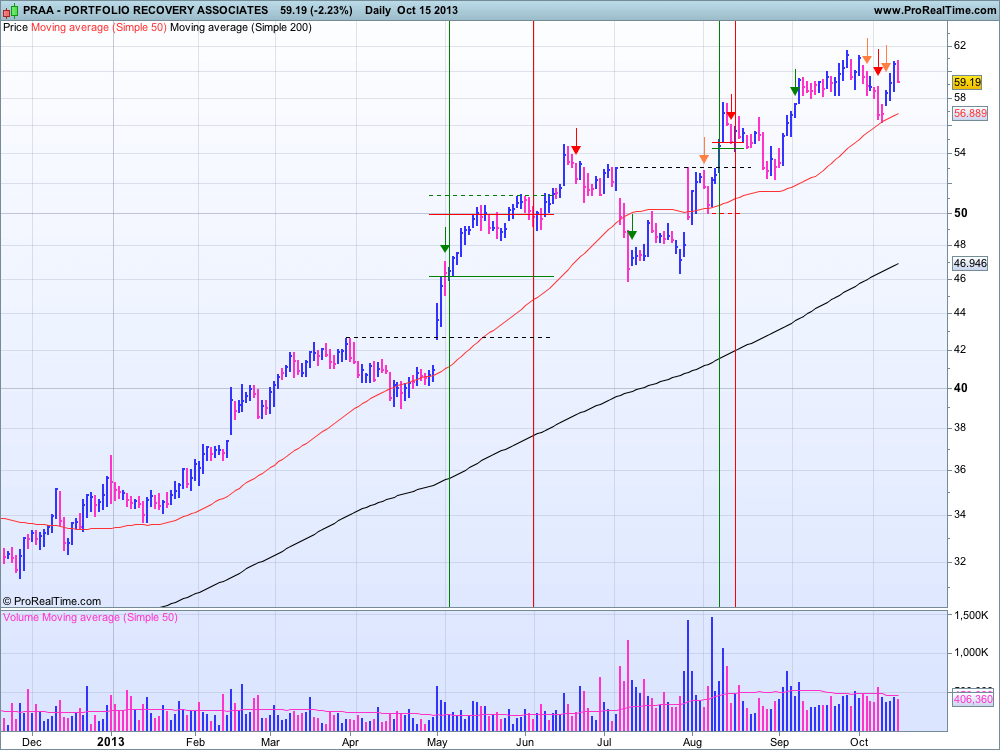Screen dimensions: 1000x750
Task: Click the 1,000K volume axis label
Action: pos(971,652)
